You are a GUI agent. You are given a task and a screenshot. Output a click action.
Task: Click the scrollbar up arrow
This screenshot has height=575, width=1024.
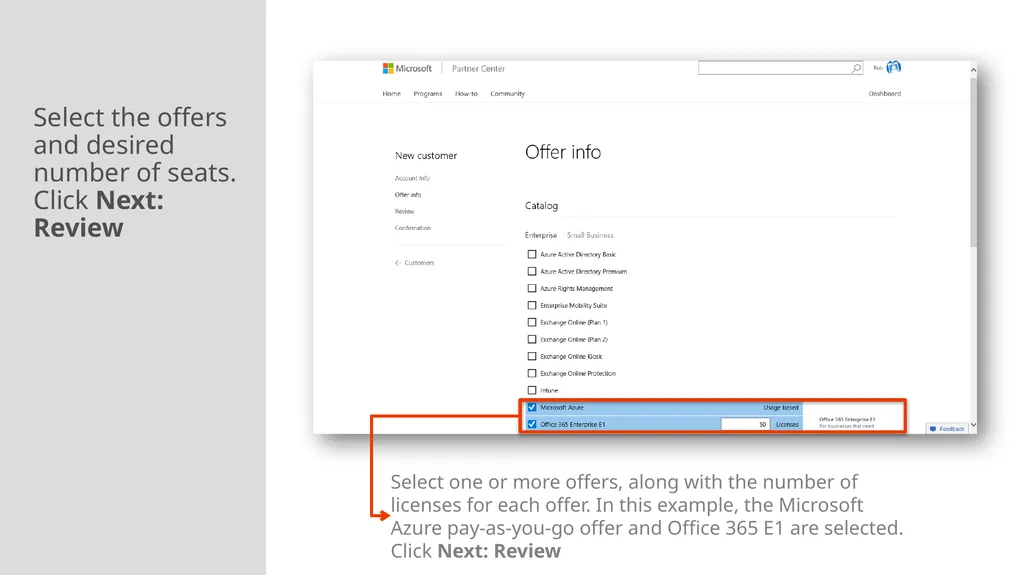(x=973, y=69)
